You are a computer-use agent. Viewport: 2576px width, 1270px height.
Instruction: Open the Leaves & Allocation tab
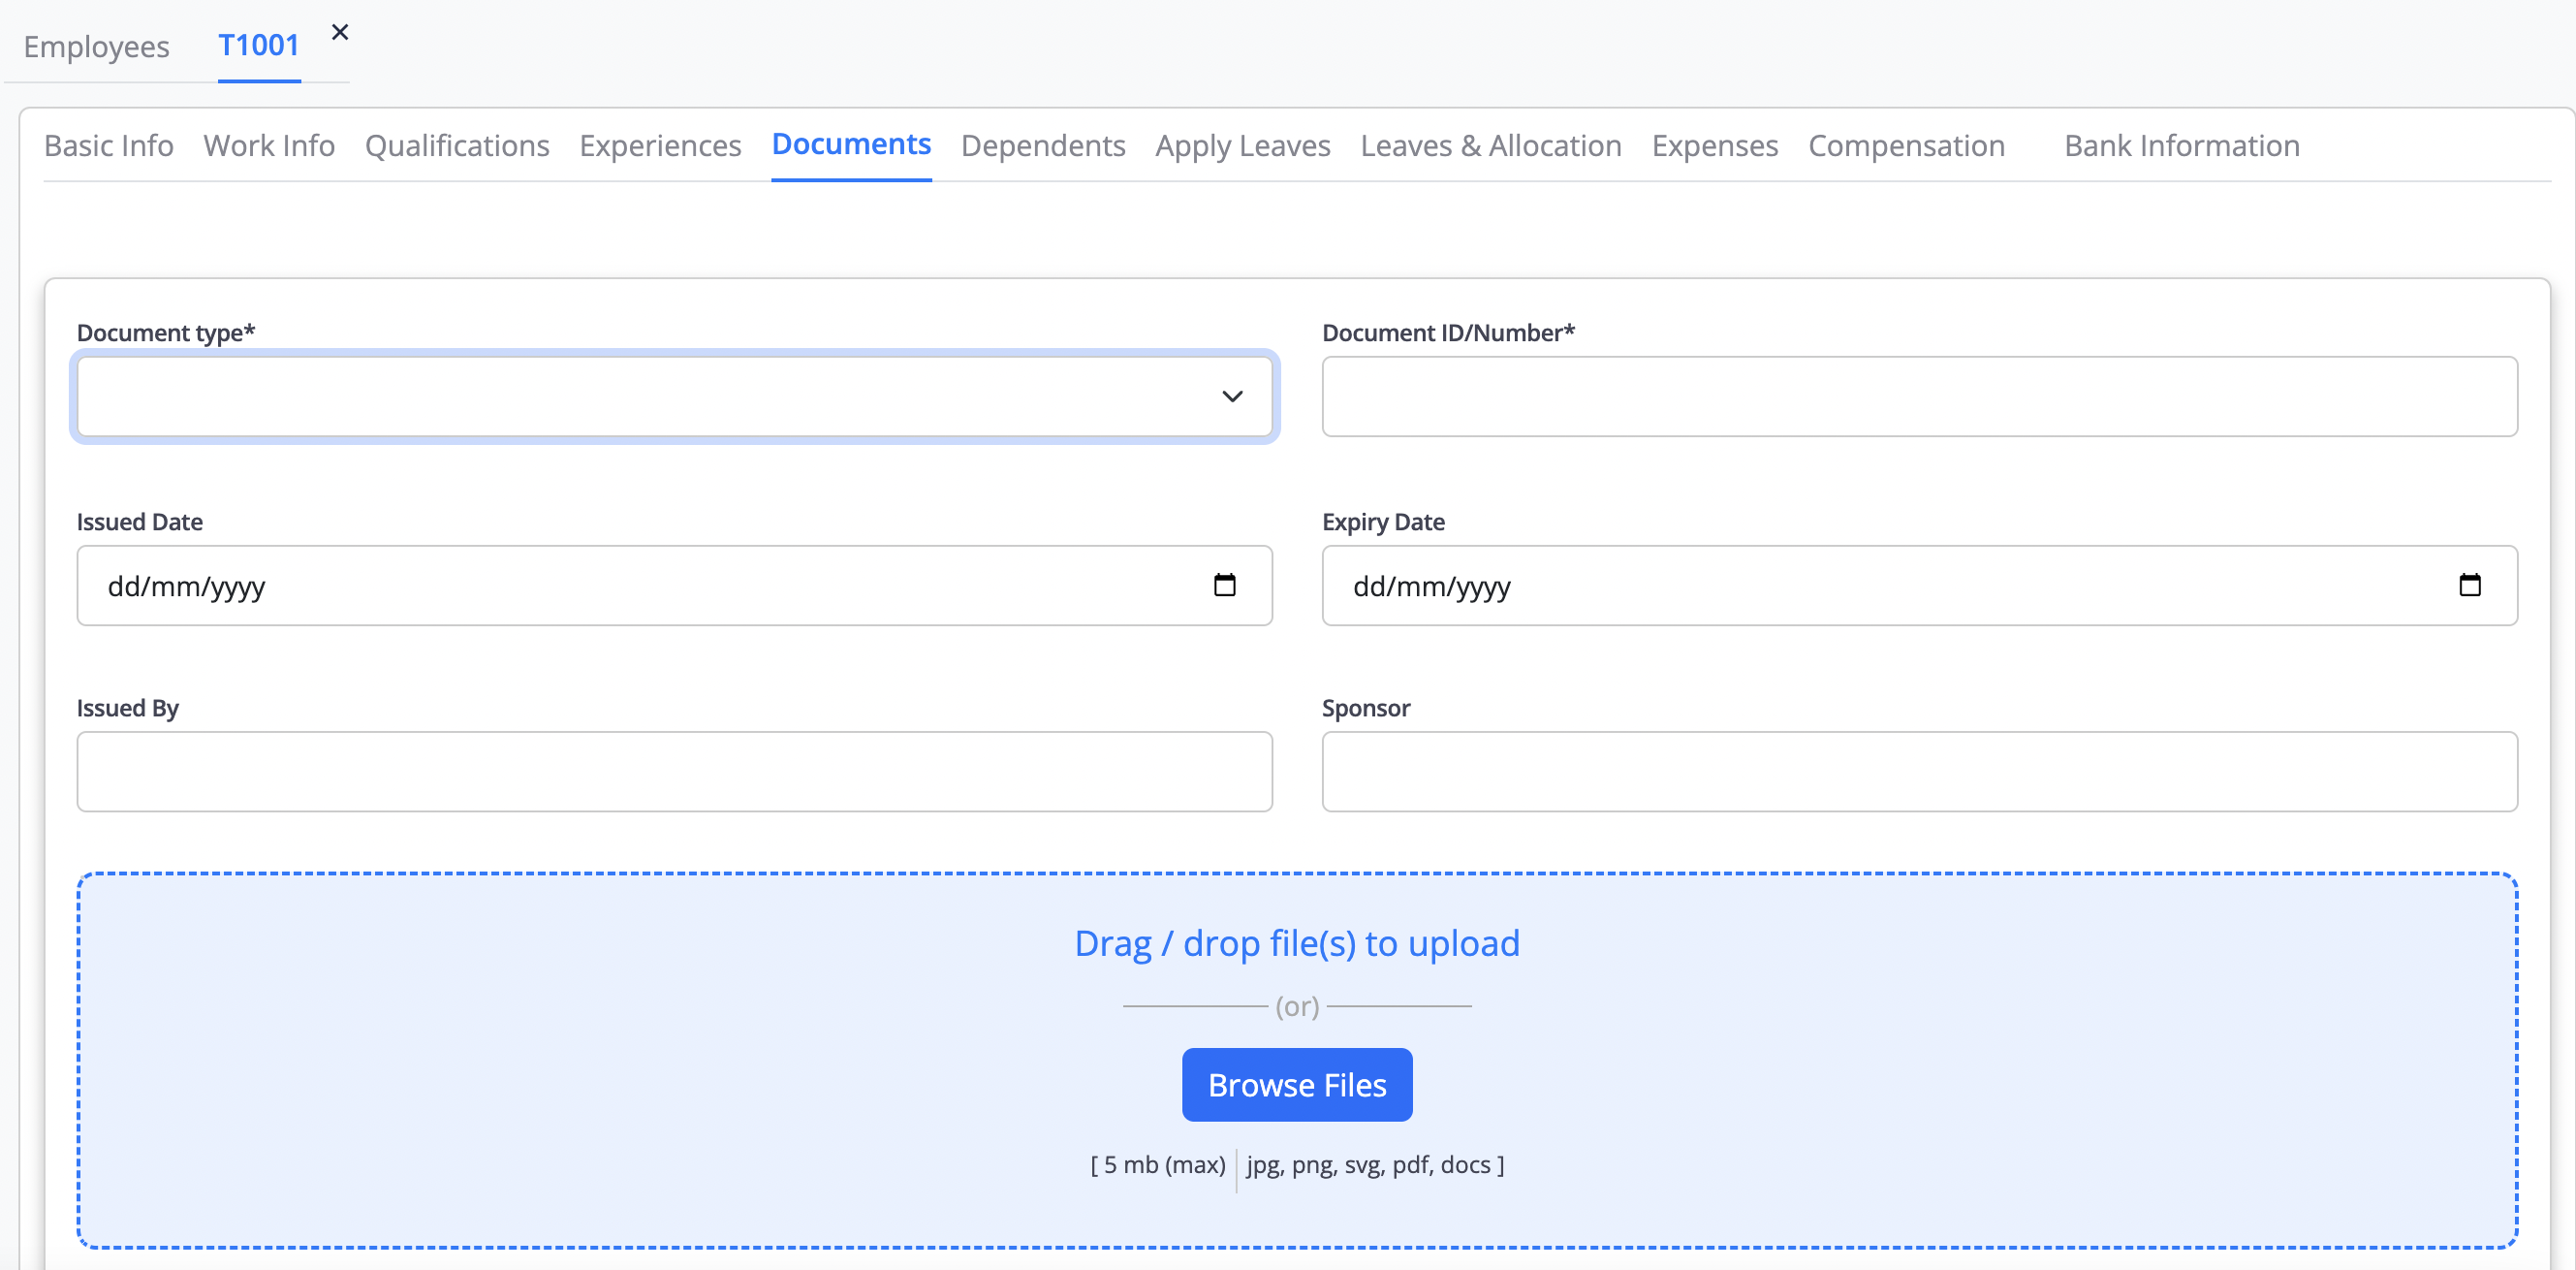[x=1490, y=146]
